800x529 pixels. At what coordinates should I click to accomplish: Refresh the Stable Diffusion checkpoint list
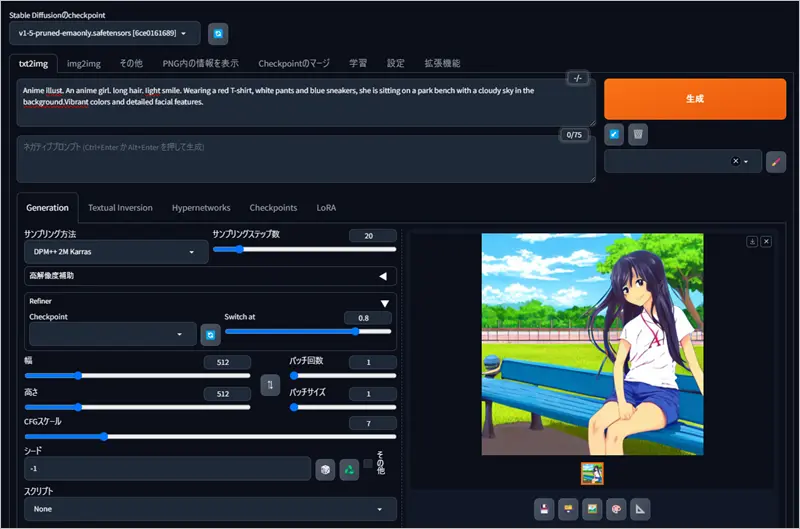218,34
